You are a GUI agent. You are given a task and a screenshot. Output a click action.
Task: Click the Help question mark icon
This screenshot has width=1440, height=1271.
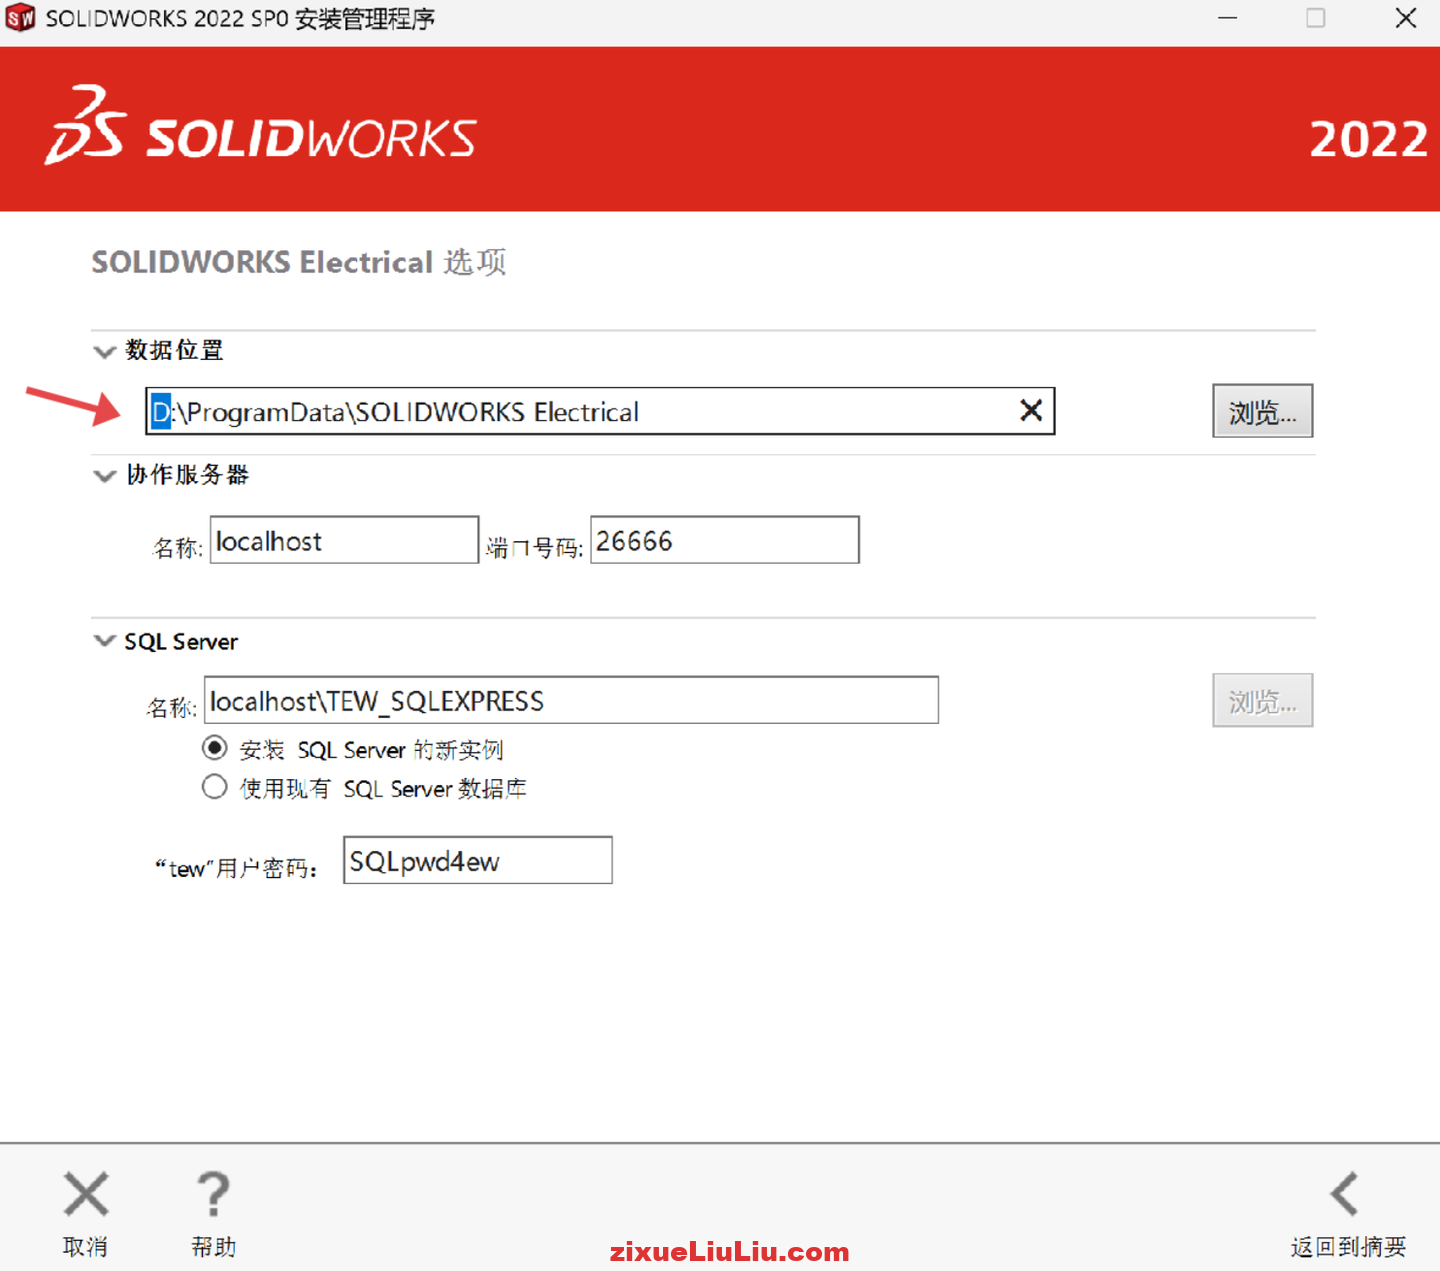click(x=213, y=1194)
